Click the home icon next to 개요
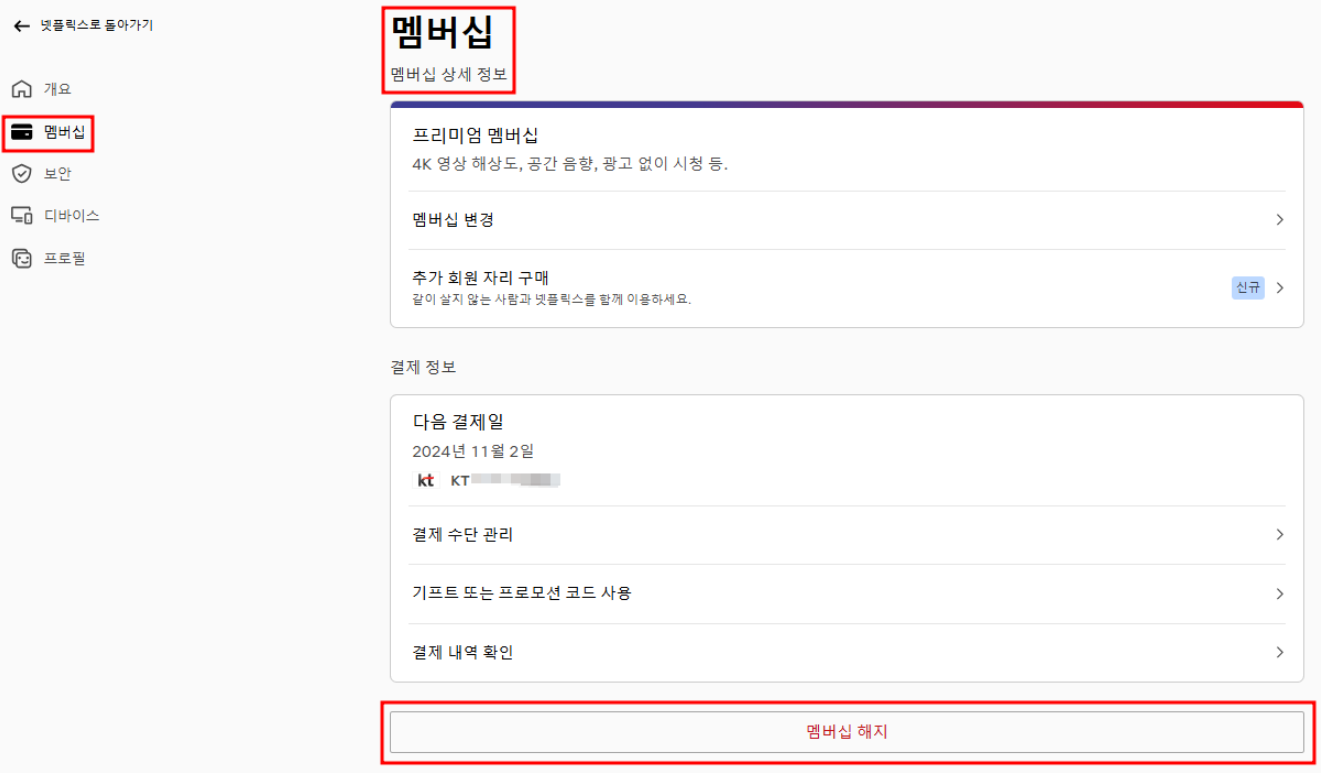 coord(21,89)
